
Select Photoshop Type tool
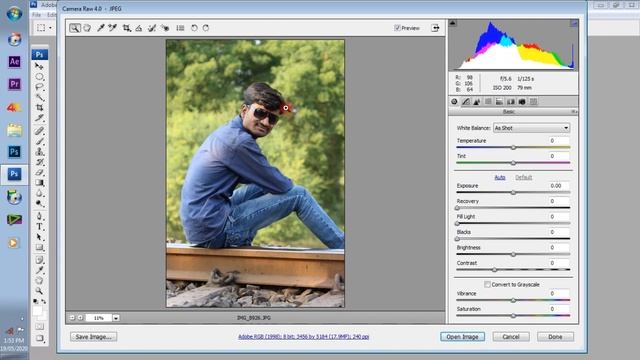(x=39, y=227)
